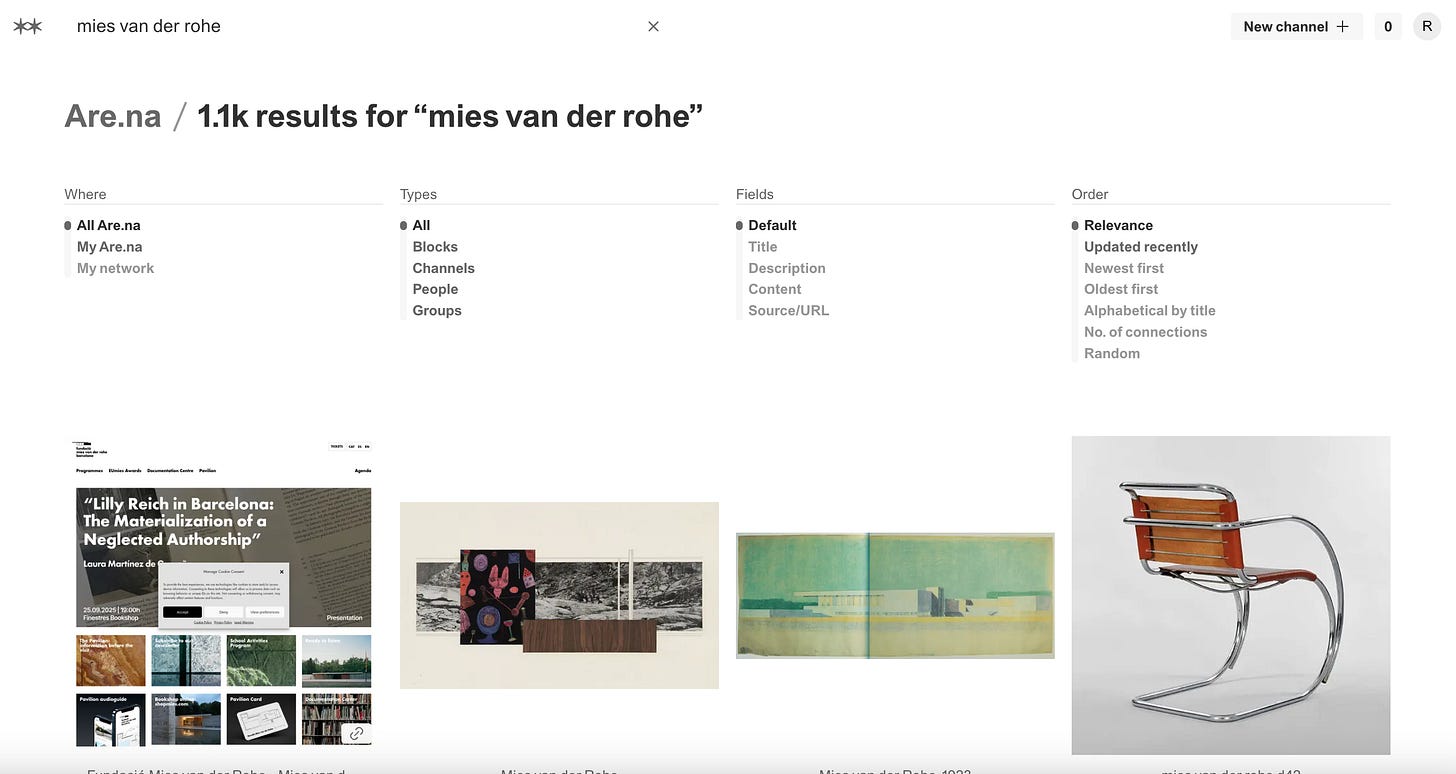This screenshot has height=774, width=1456.
Task: Click the link icon on Fundació thumbnail
Action: click(356, 733)
